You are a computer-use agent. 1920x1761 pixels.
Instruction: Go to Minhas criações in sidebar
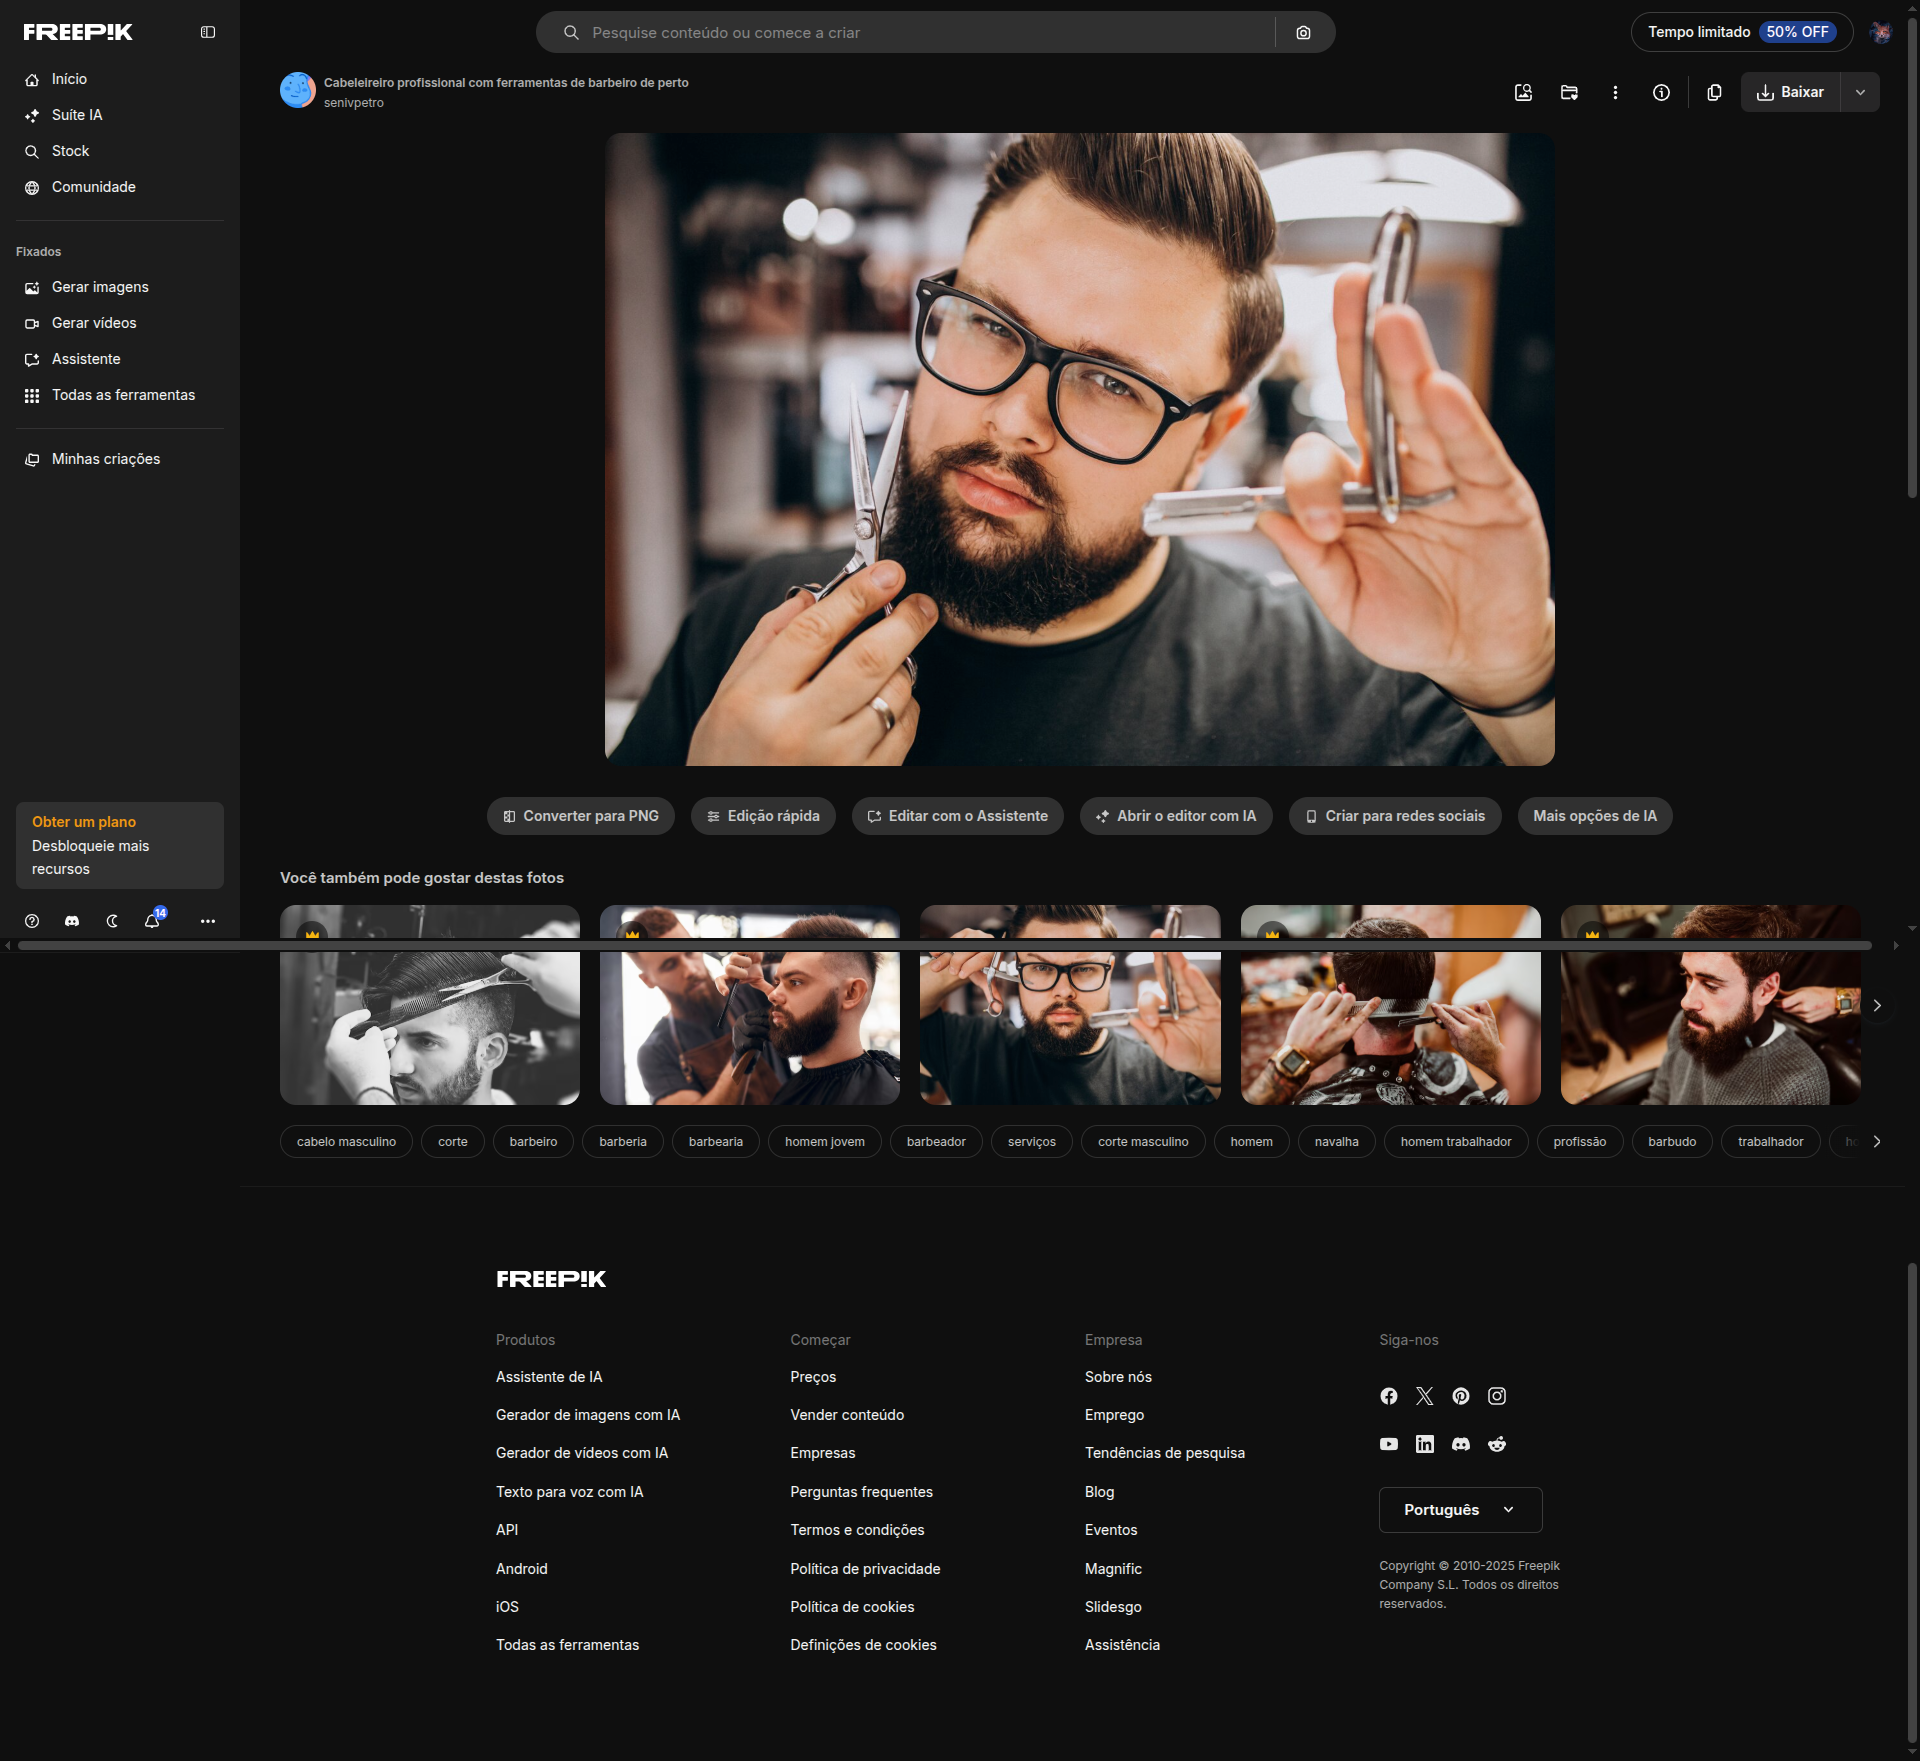pos(105,459)
